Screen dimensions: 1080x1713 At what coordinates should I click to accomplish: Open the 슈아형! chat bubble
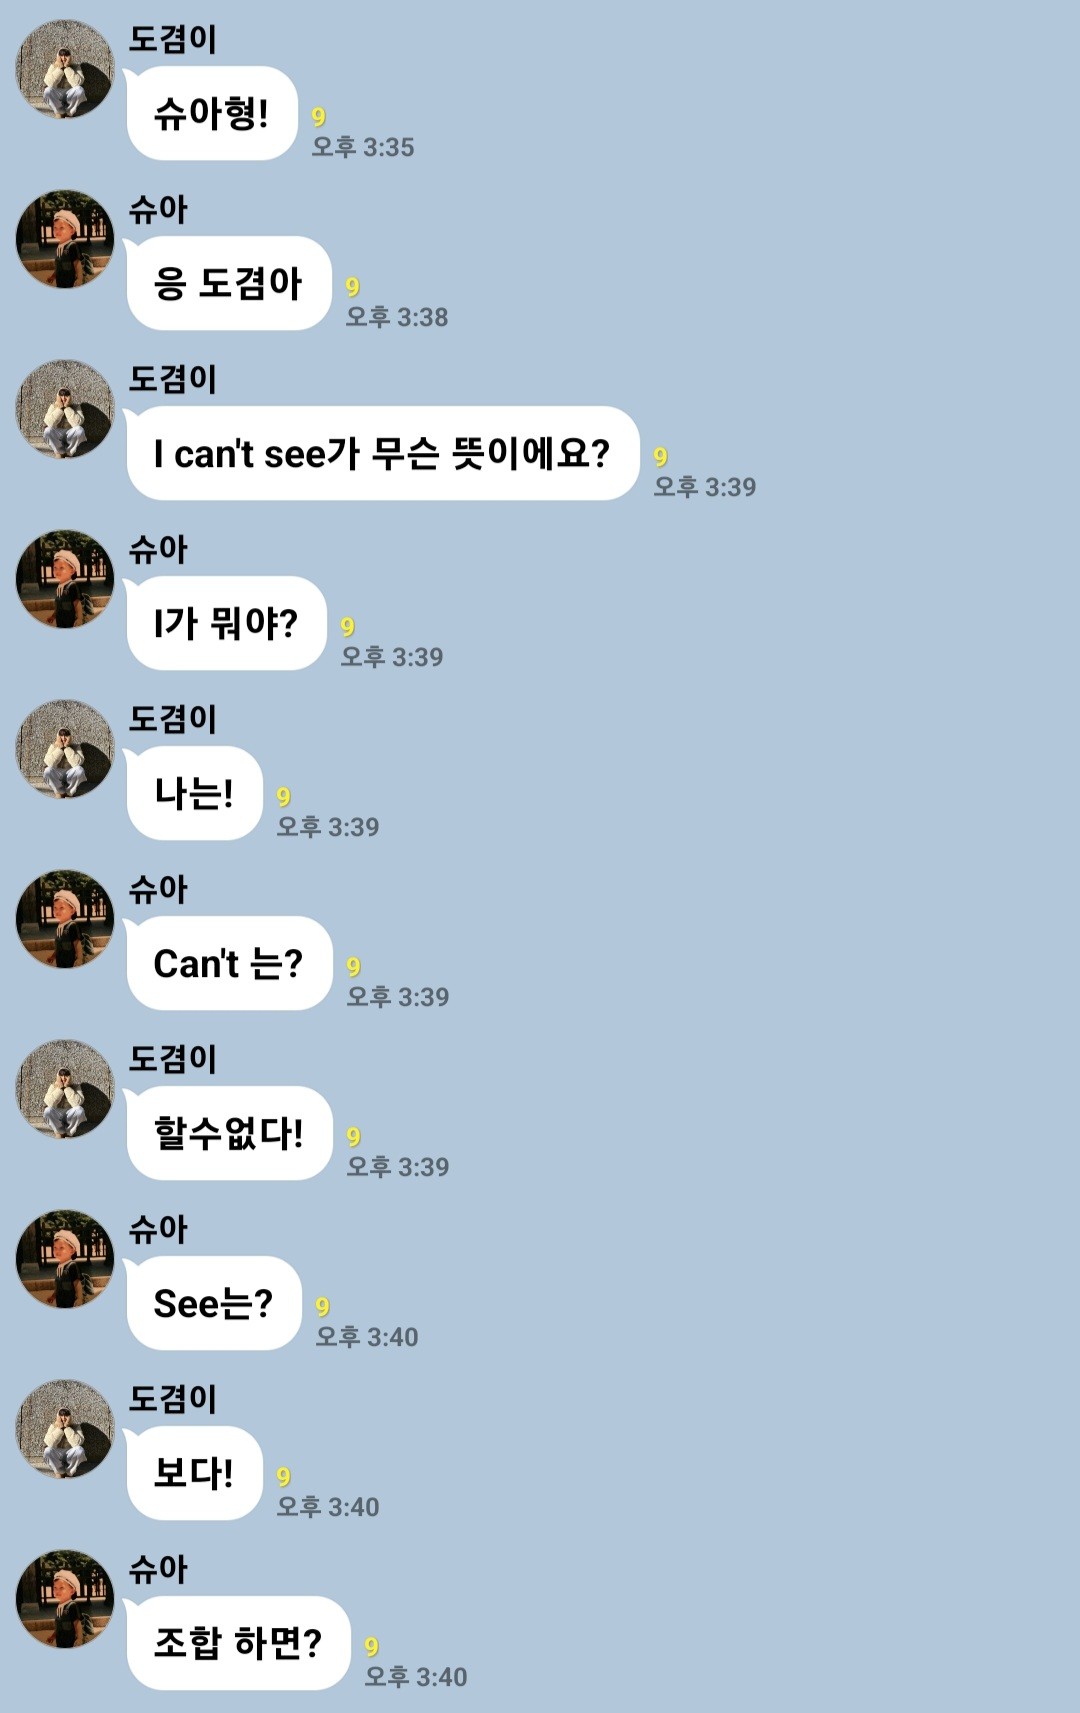[212, 113]
